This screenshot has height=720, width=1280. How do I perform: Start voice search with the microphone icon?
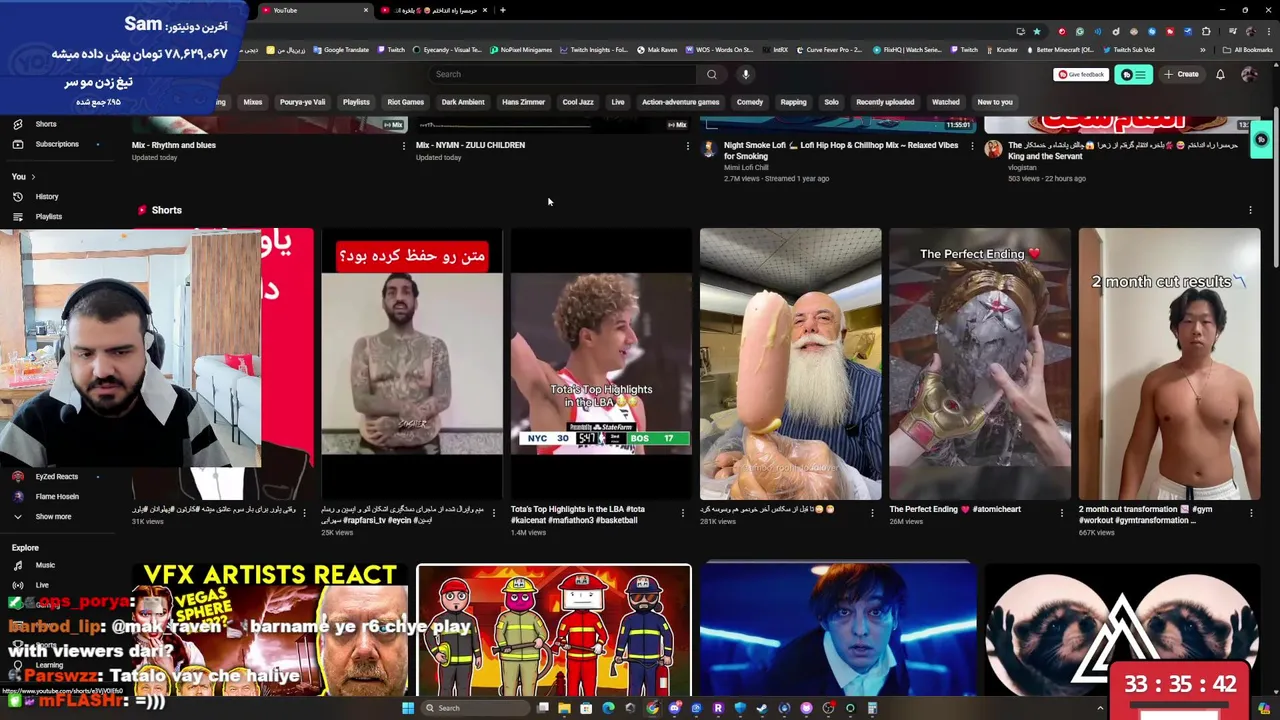tap(745, 74)
